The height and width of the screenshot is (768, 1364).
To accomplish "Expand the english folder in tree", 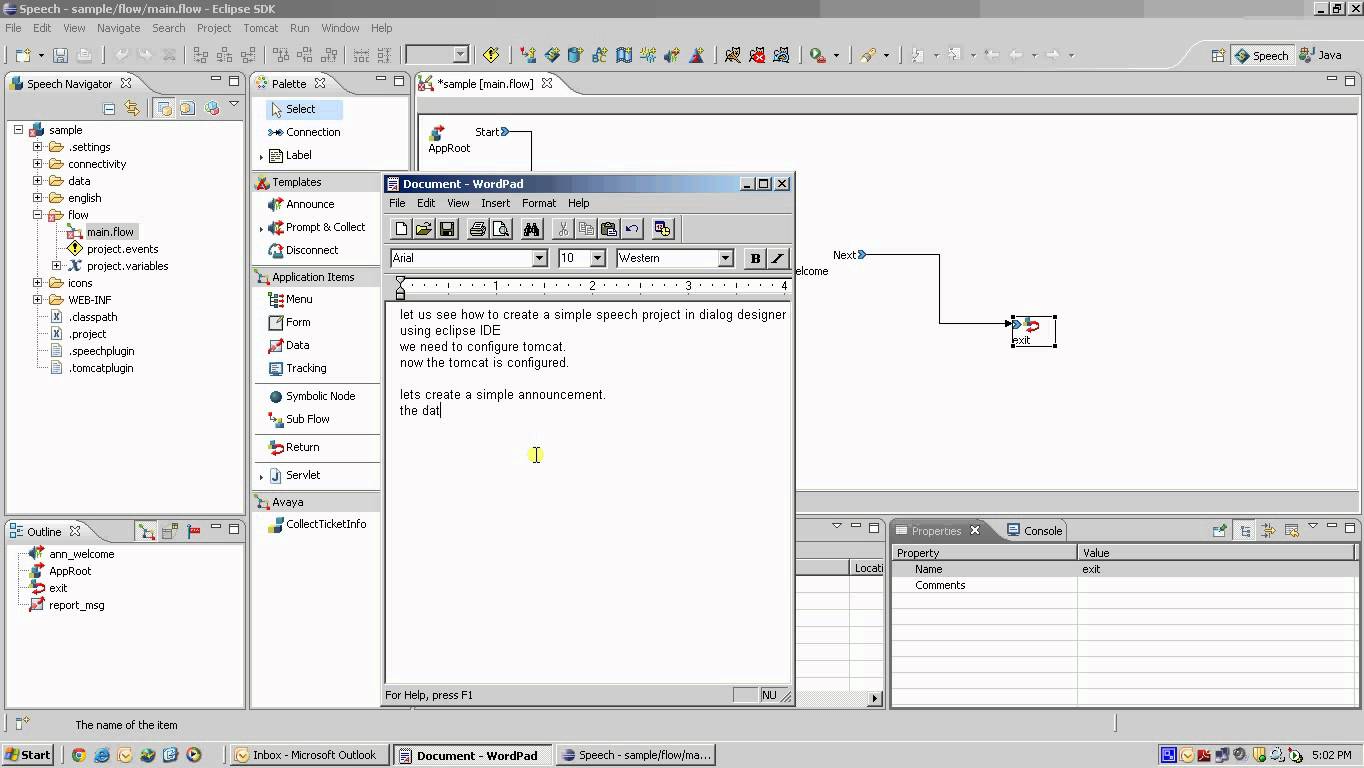I will (x=38, y=198).
